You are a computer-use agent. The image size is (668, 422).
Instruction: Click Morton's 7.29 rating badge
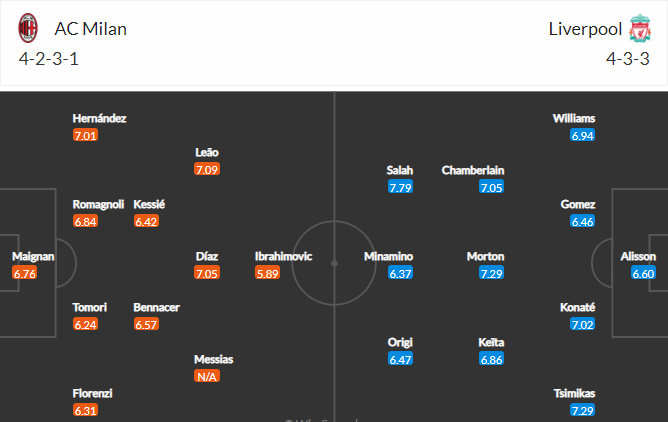tap(492, 273)
